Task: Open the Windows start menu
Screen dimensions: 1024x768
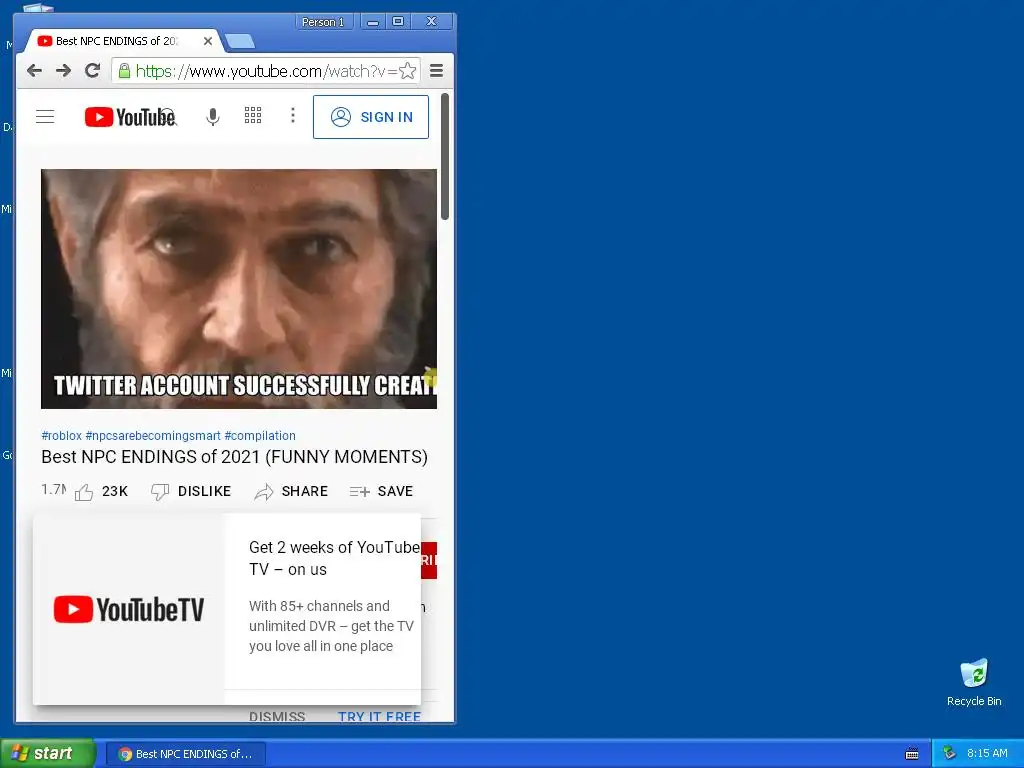Action: [x=47, y=754]
